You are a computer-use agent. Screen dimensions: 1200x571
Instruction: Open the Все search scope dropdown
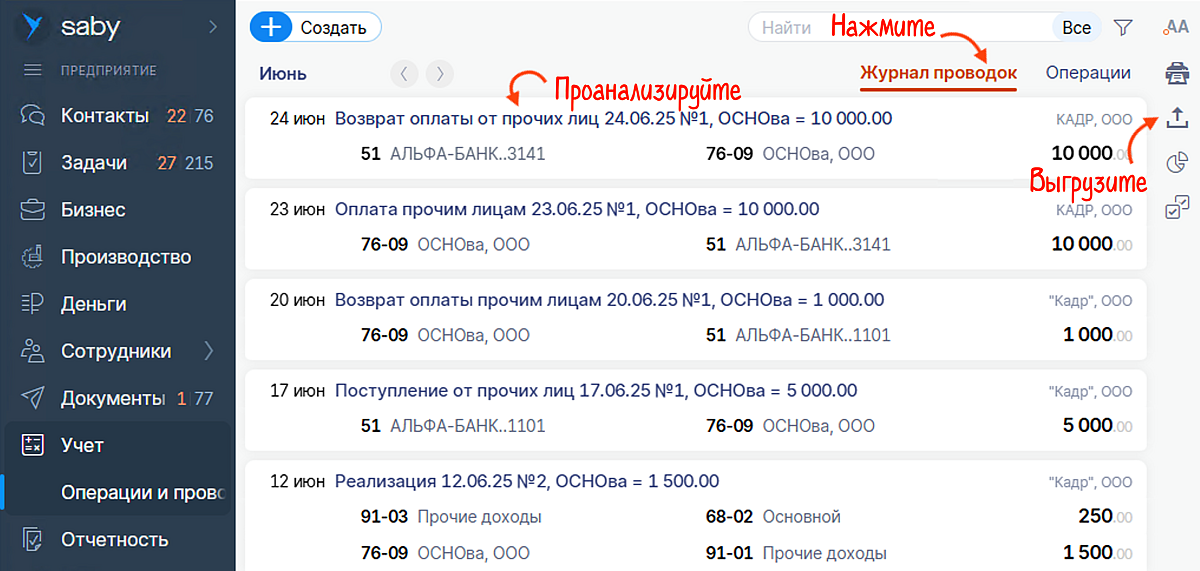pyautogui.click(x=1076, y=28)
